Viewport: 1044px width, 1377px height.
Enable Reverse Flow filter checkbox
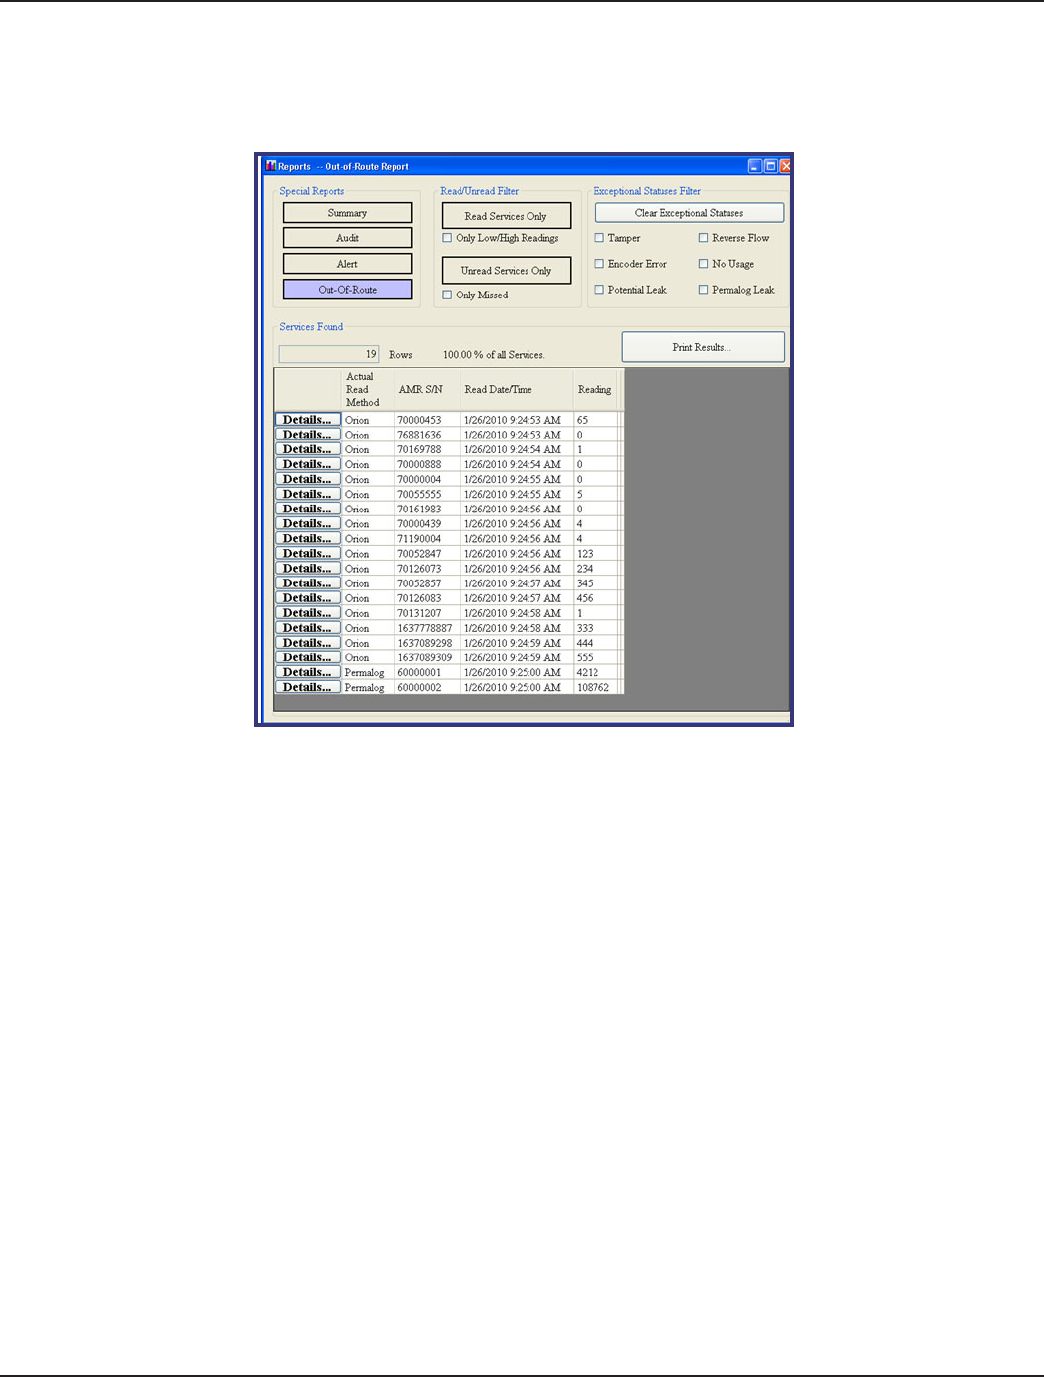703,238
